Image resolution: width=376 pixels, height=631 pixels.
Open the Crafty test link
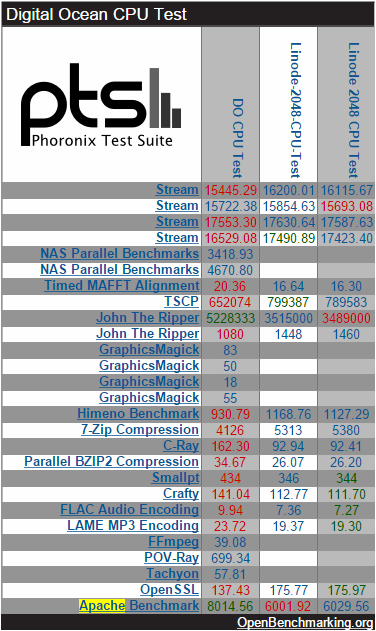(x=181, y=493)
